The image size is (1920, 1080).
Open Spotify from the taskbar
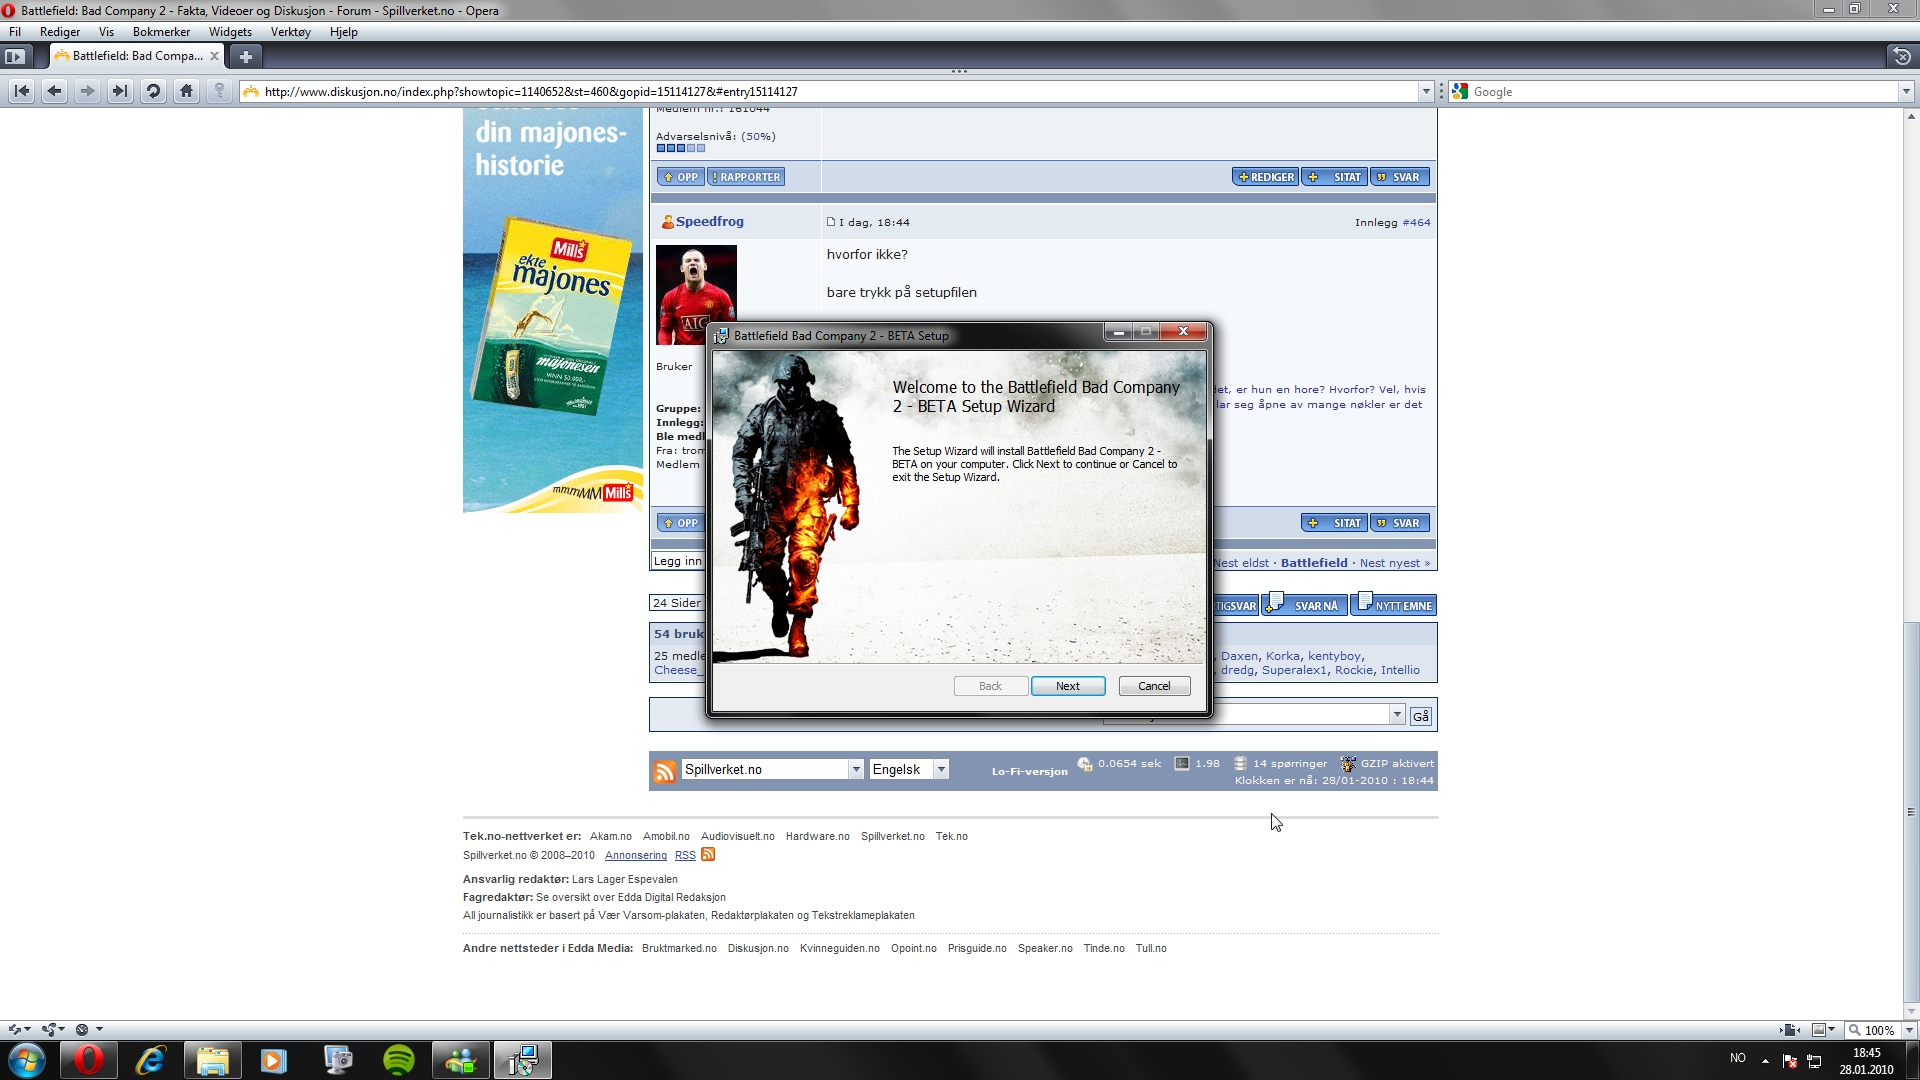coord(399,1060)
